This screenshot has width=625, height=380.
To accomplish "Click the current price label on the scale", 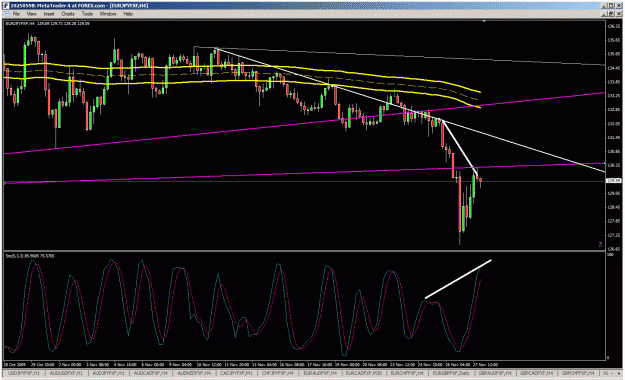I will coord(613,181).
